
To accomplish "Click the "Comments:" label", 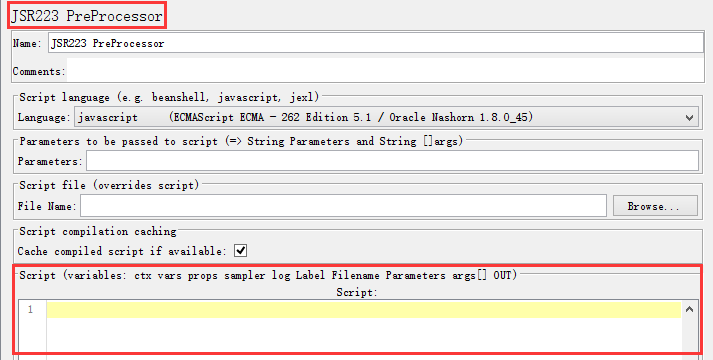I will [x=39, y=71].
